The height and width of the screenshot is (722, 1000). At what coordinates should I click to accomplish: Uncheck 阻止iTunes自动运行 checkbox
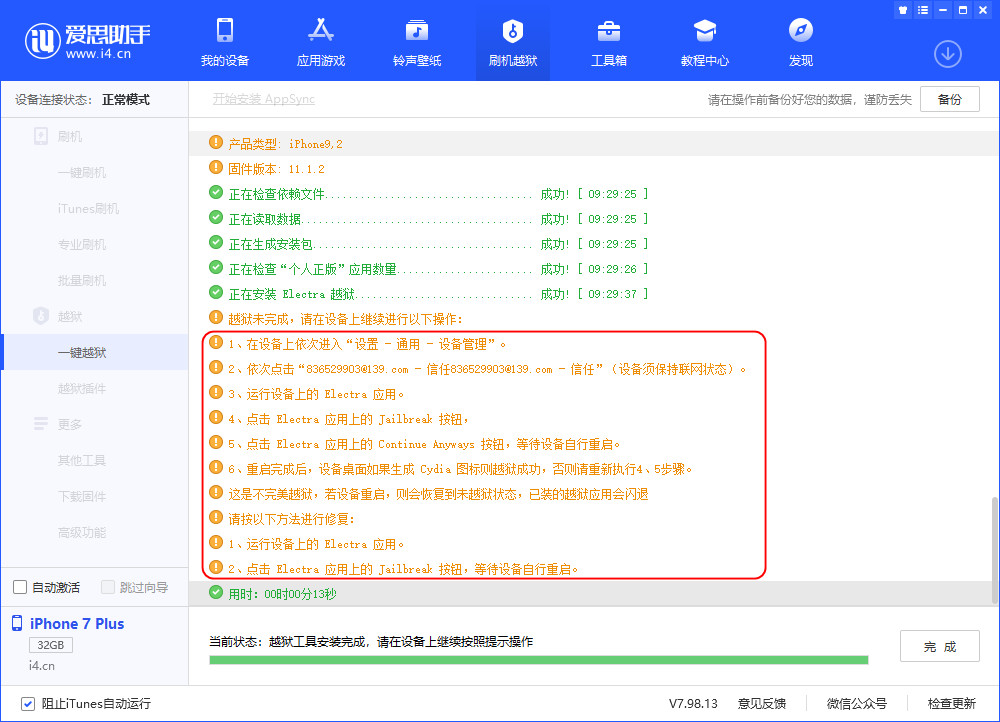pyautogui.click(x=27, y=704)
